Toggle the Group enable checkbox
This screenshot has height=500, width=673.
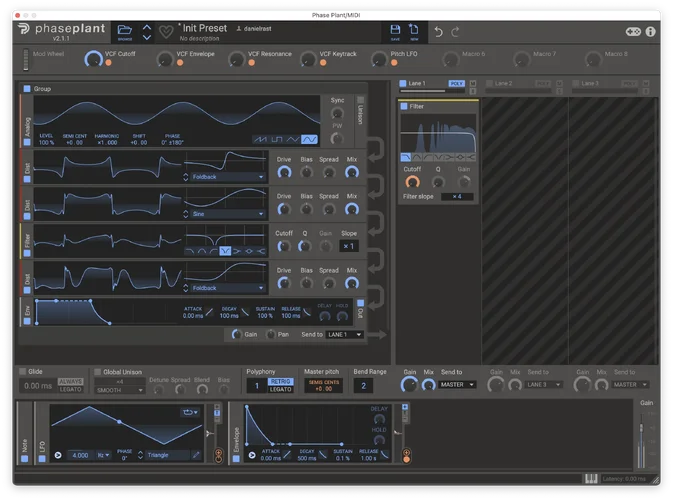pyautogui.click(x=28, y=89)
